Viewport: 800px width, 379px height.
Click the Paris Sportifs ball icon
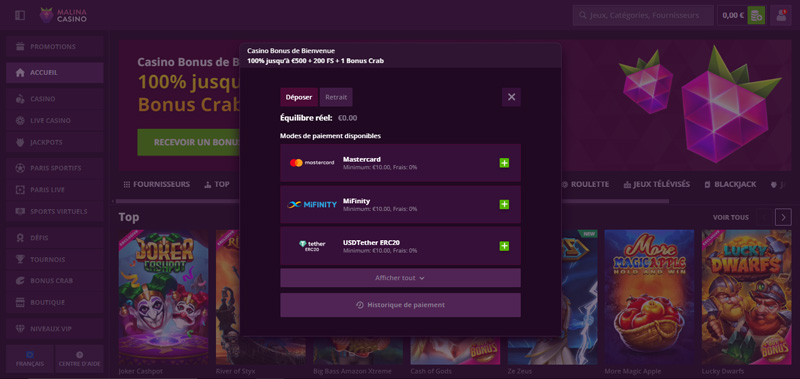[x=20, y=168]
